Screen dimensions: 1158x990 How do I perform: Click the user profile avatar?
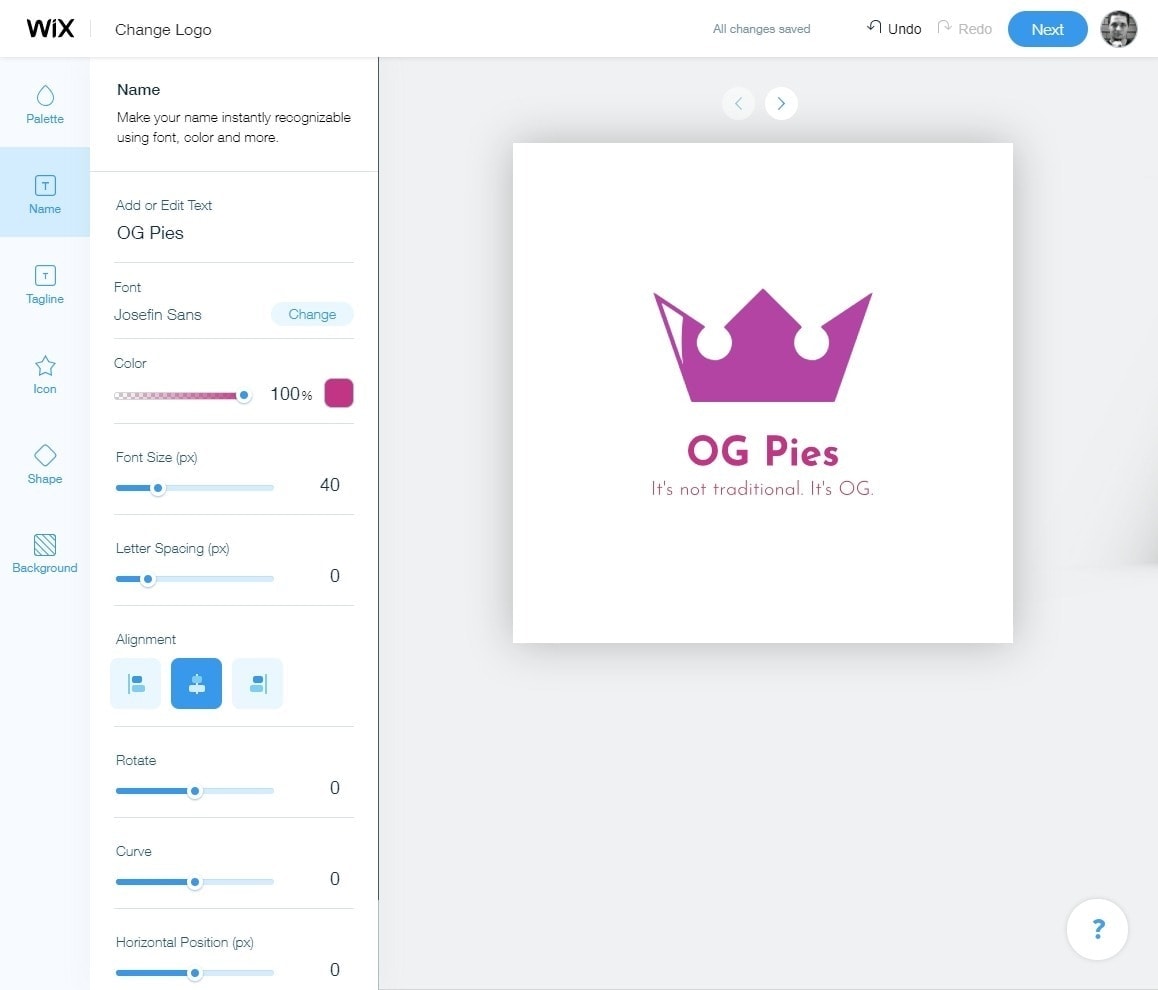(x=1118, y=29)
